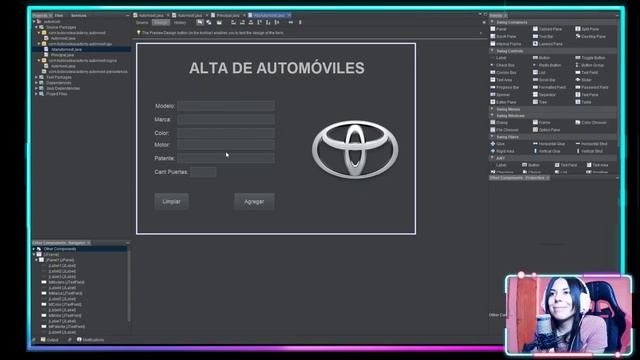Viewport: 640px width, 360px height.
Task: Select Button Group in the palette
Action: 591,65
